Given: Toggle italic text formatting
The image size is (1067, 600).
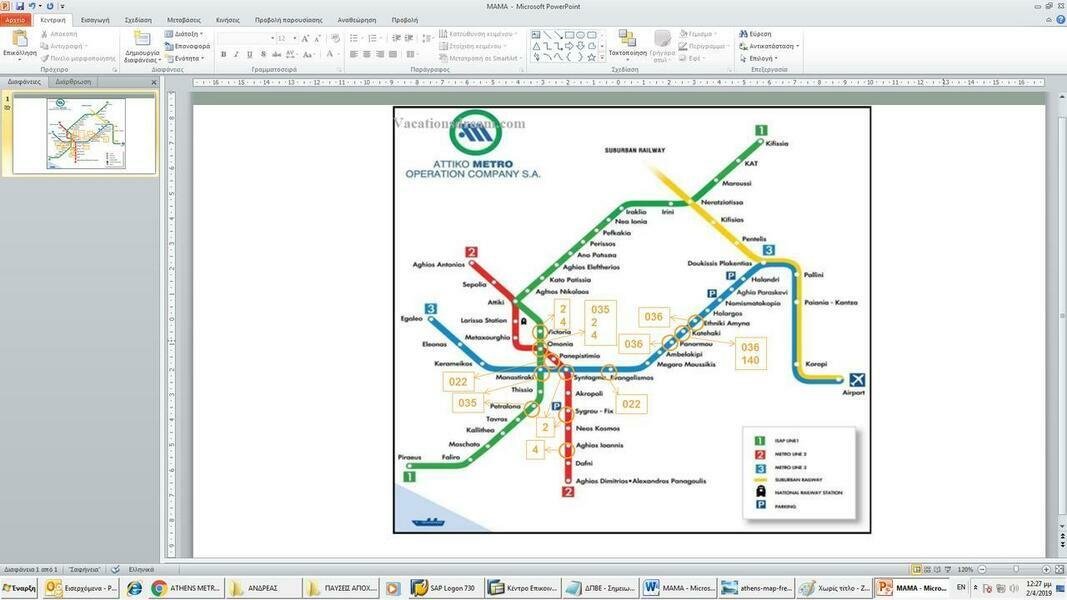Looking at the screenshot, I should [236, 54].
